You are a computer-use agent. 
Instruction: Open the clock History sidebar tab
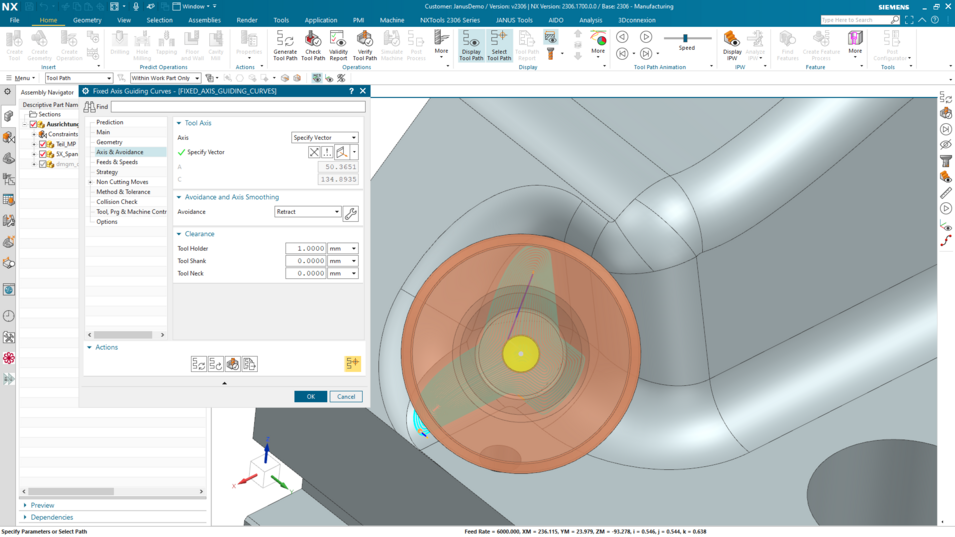[9, 316]
